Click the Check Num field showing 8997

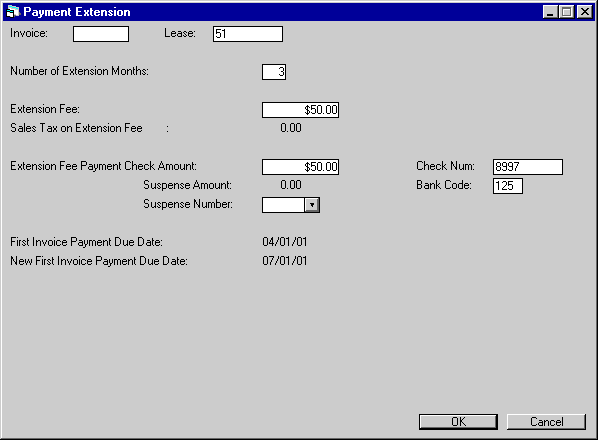pos(527,167)
